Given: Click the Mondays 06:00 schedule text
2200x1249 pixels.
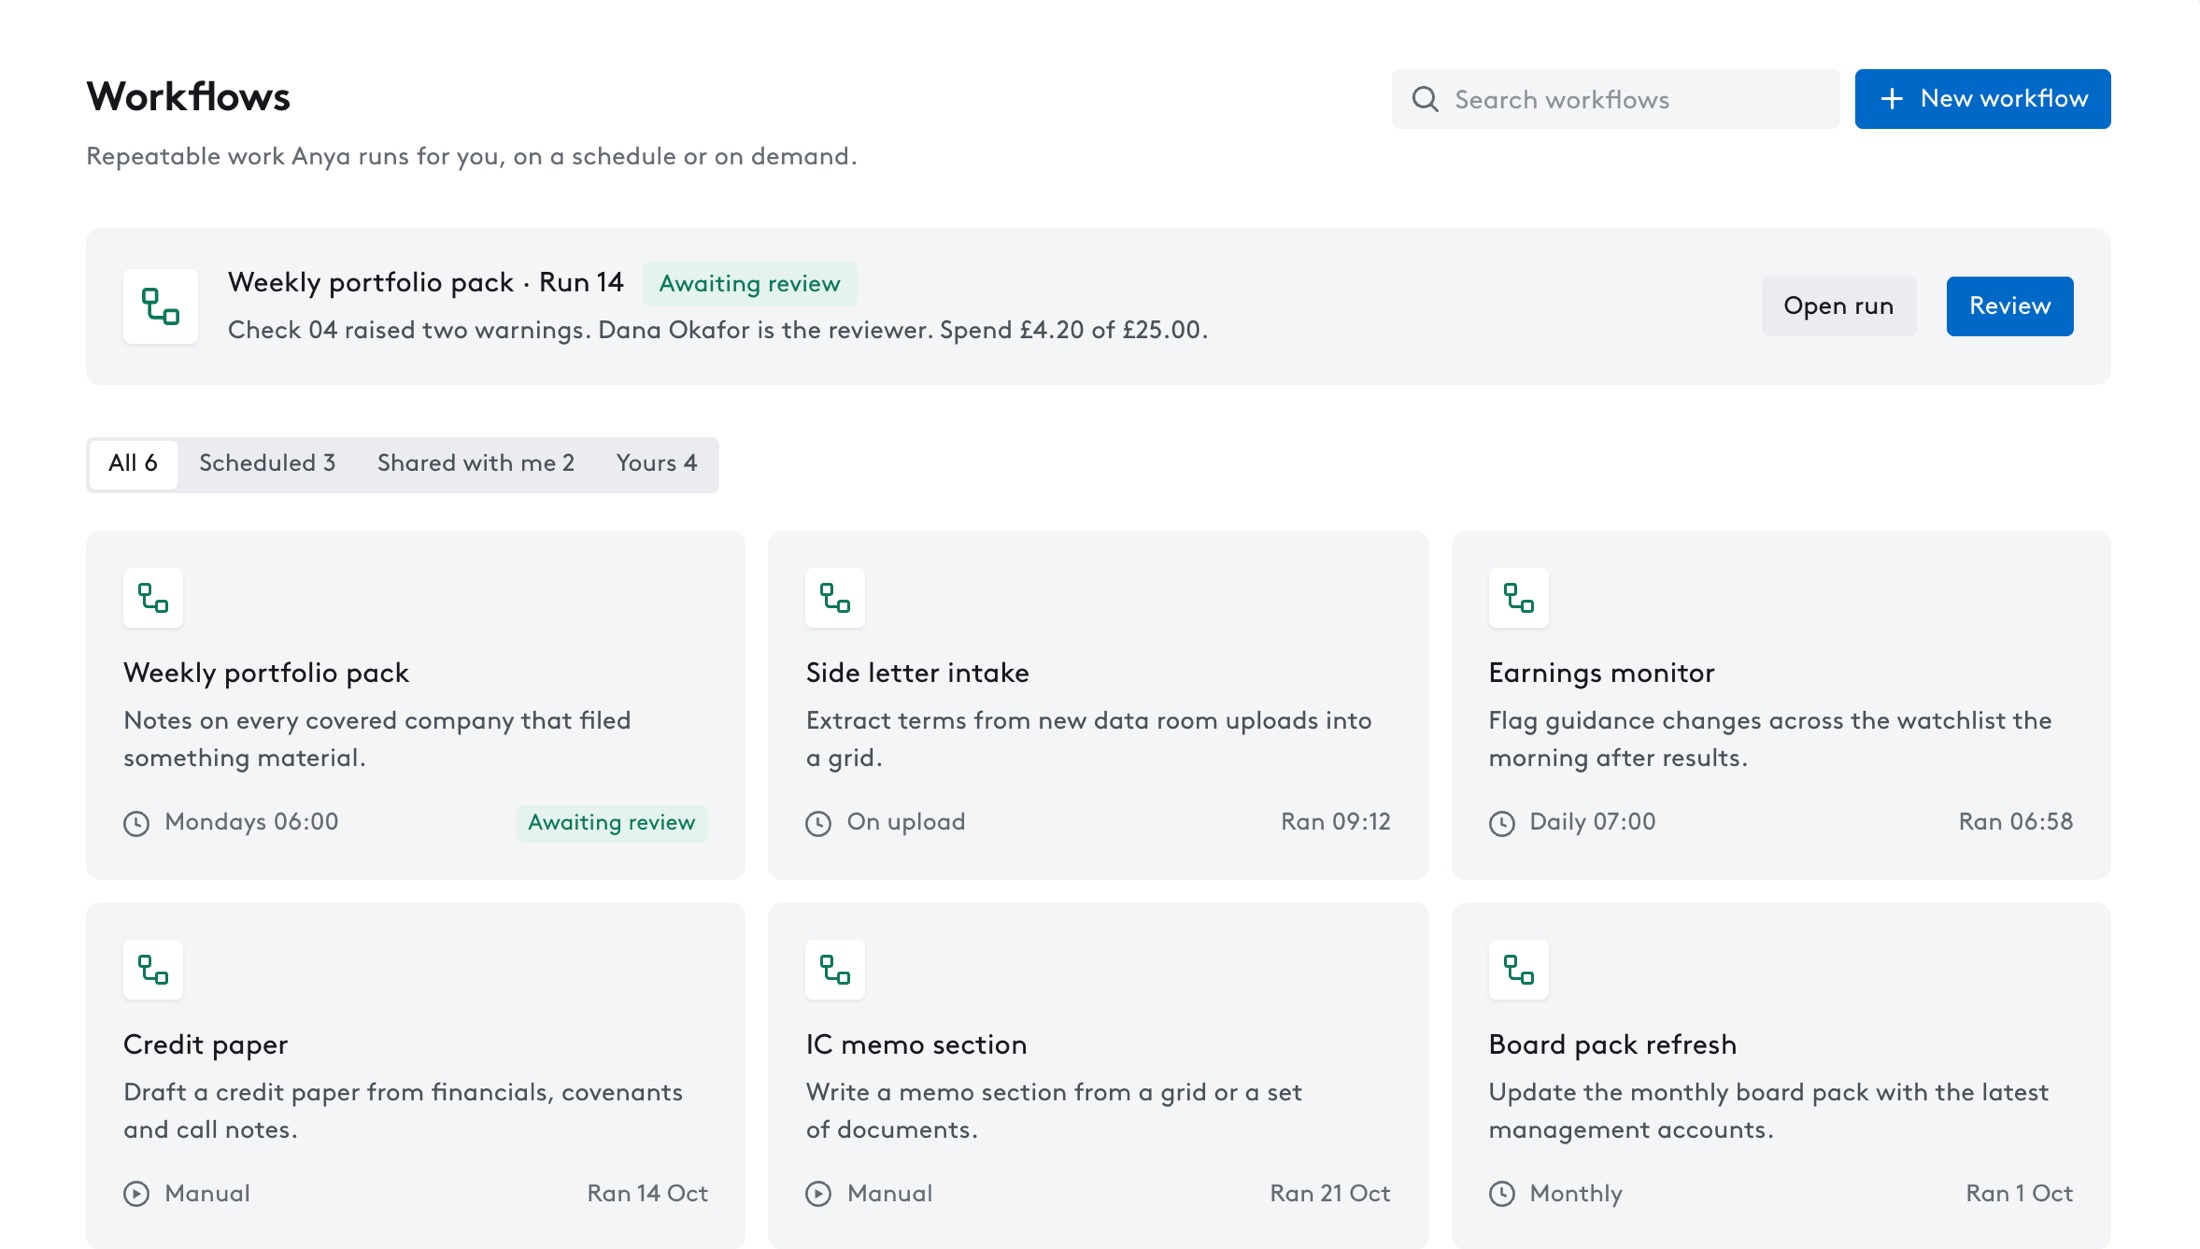Looking at the screenshot, I should click(251, 823).
